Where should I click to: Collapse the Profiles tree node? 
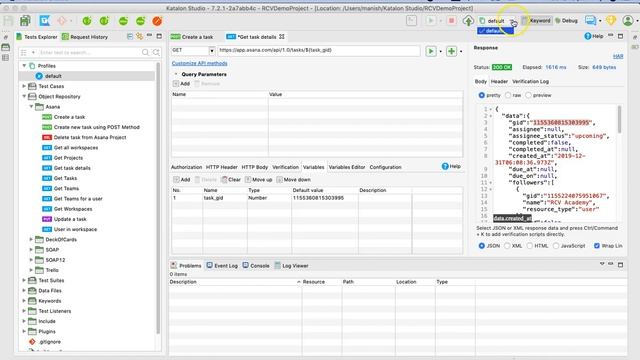24,65
